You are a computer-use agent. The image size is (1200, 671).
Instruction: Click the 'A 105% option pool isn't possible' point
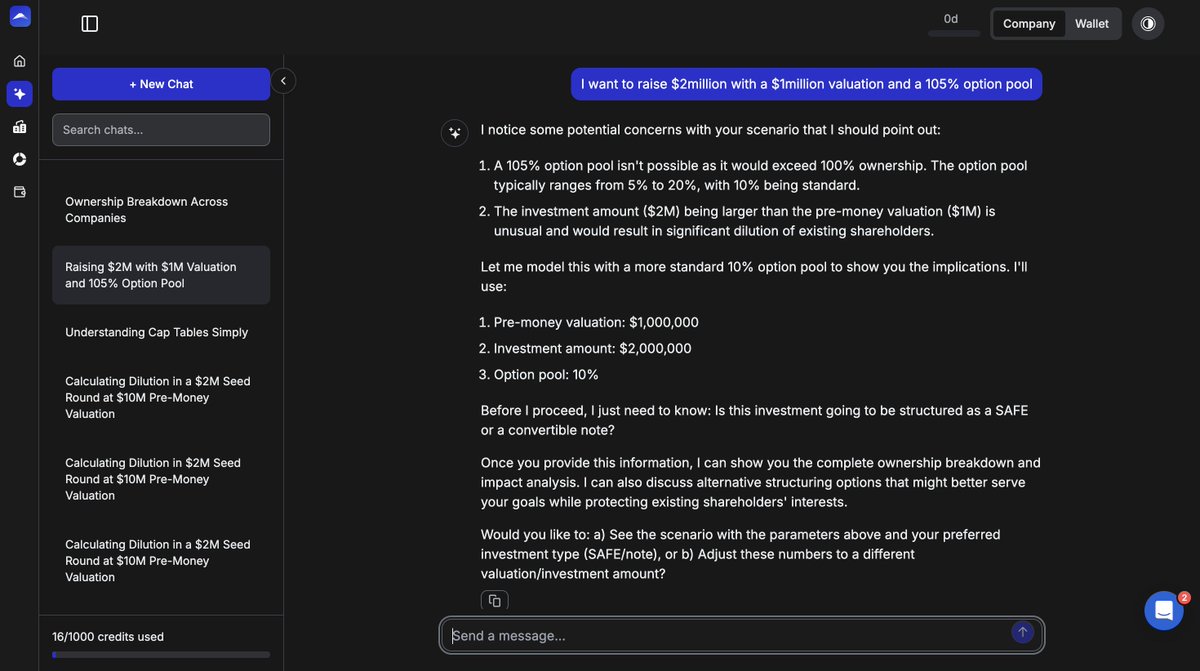click(760, 175)
